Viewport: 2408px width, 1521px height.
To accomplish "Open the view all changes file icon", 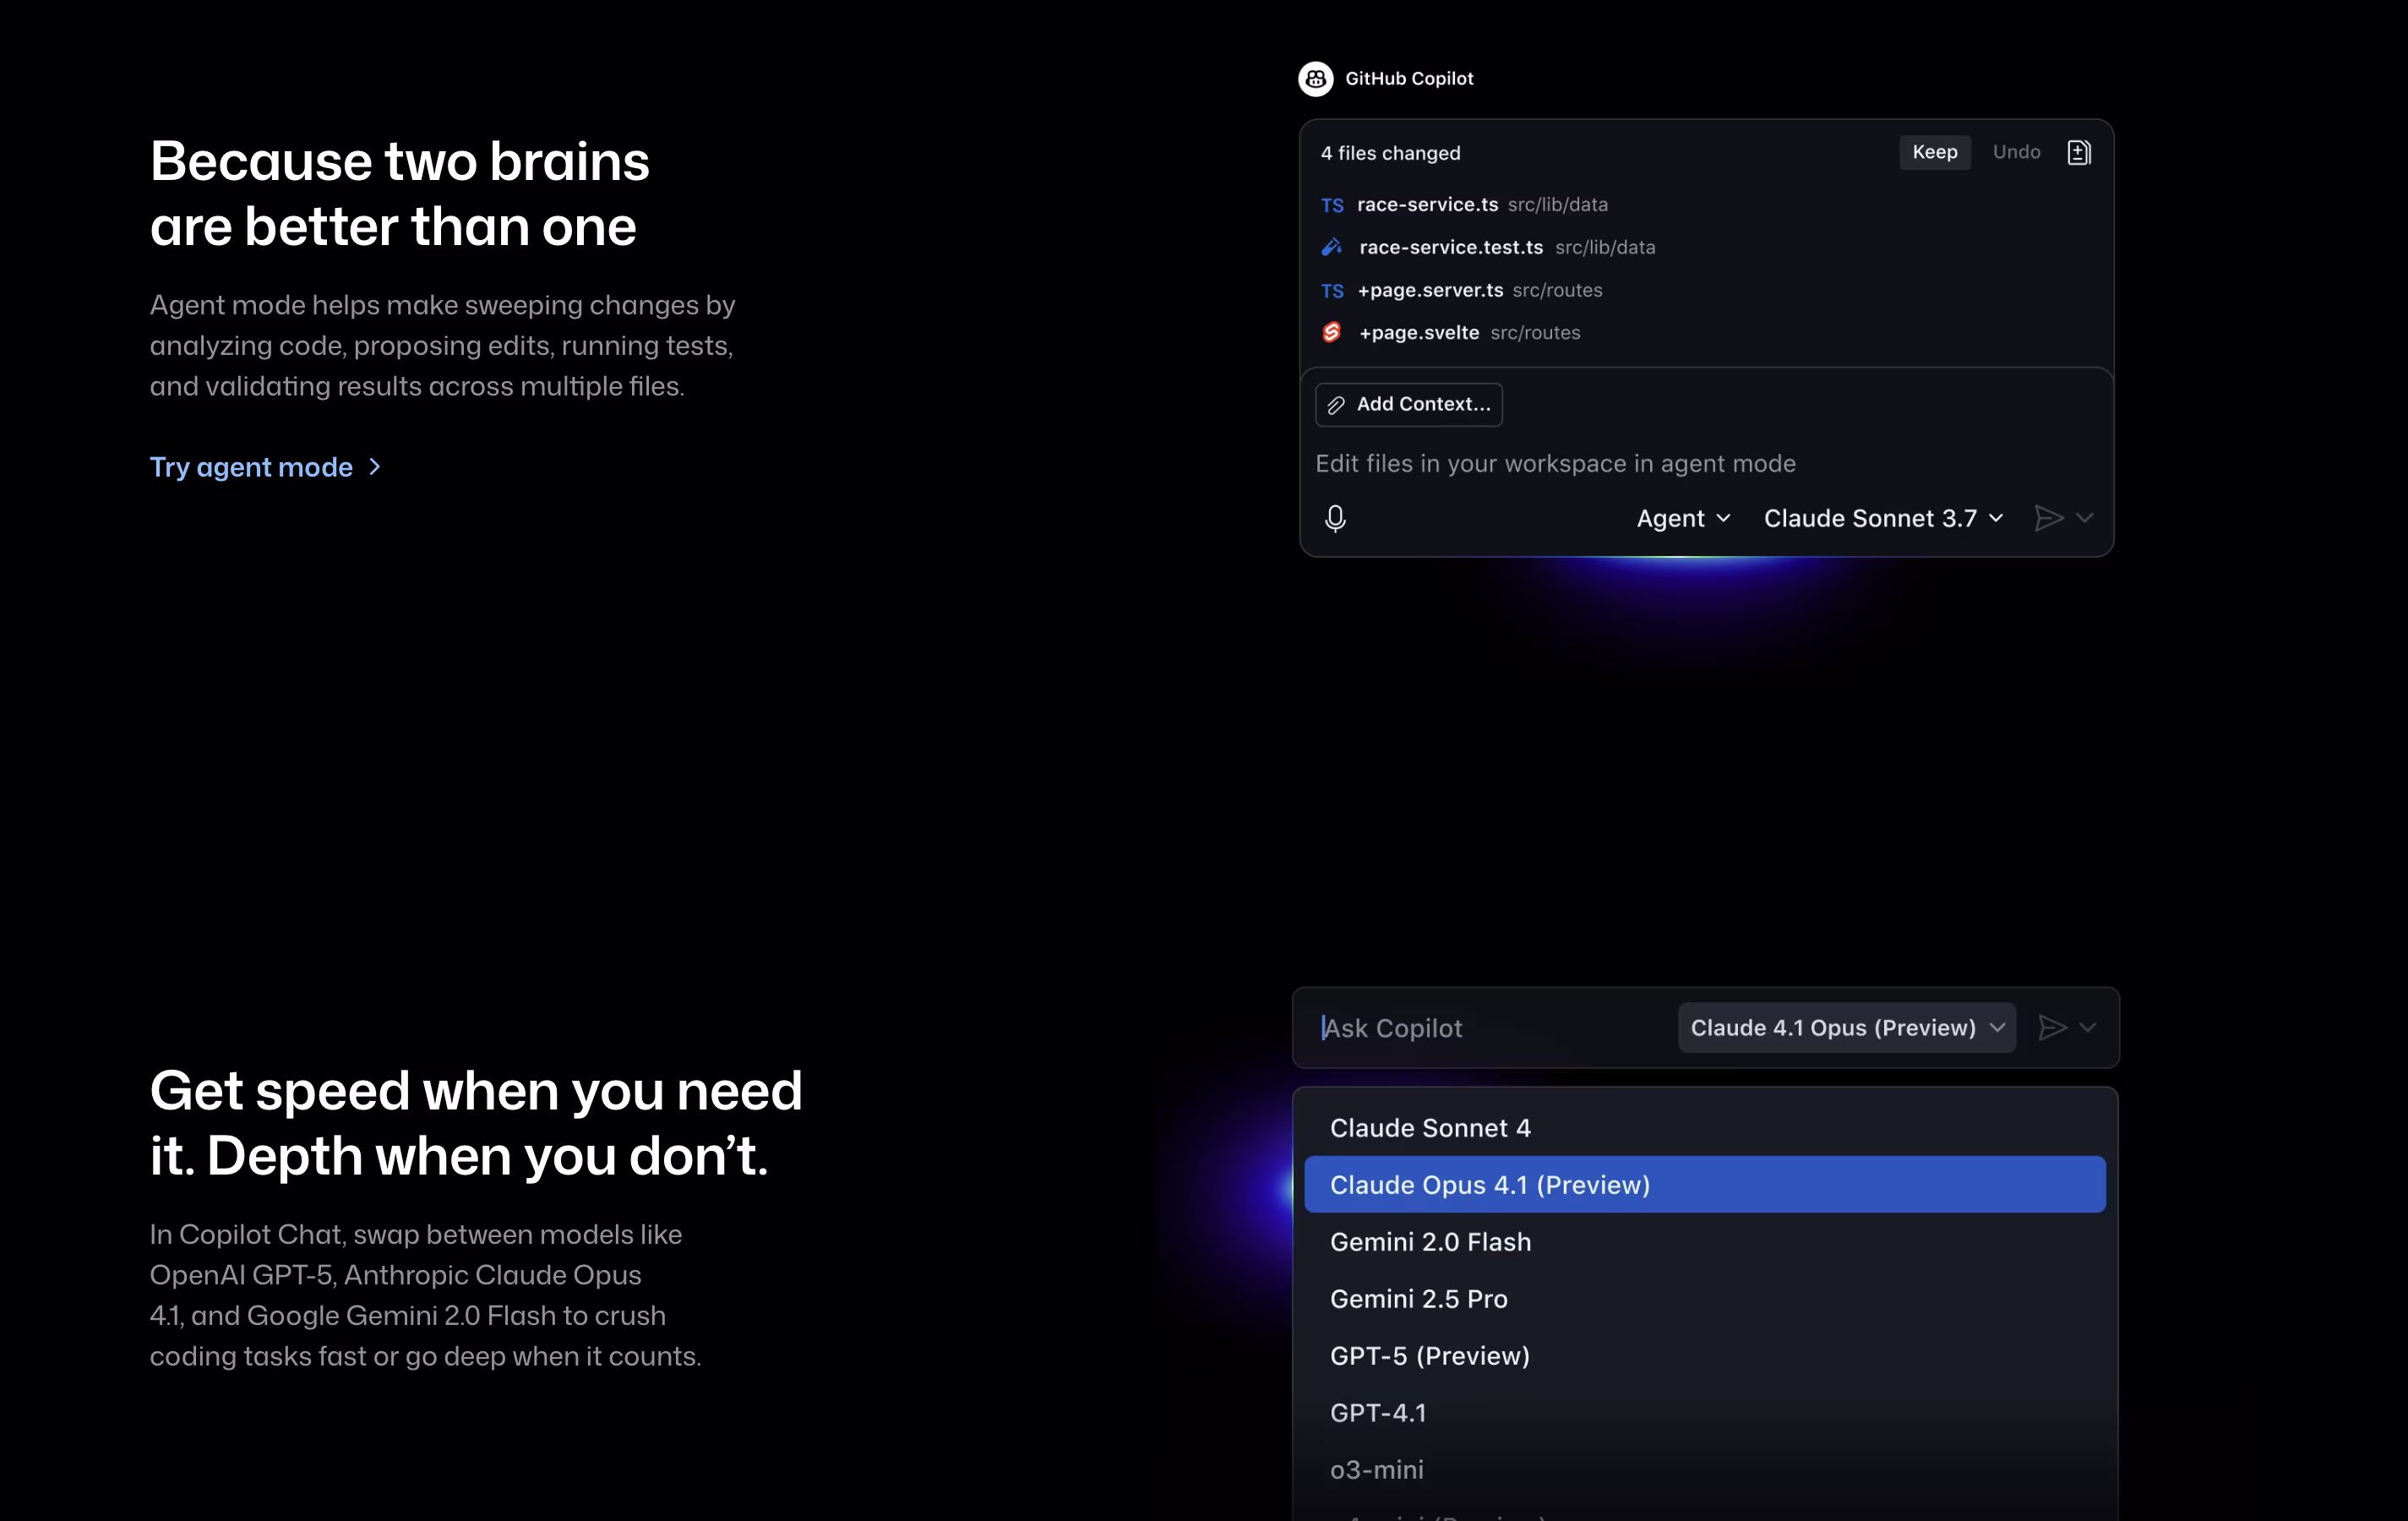I will coord(2078,152).
